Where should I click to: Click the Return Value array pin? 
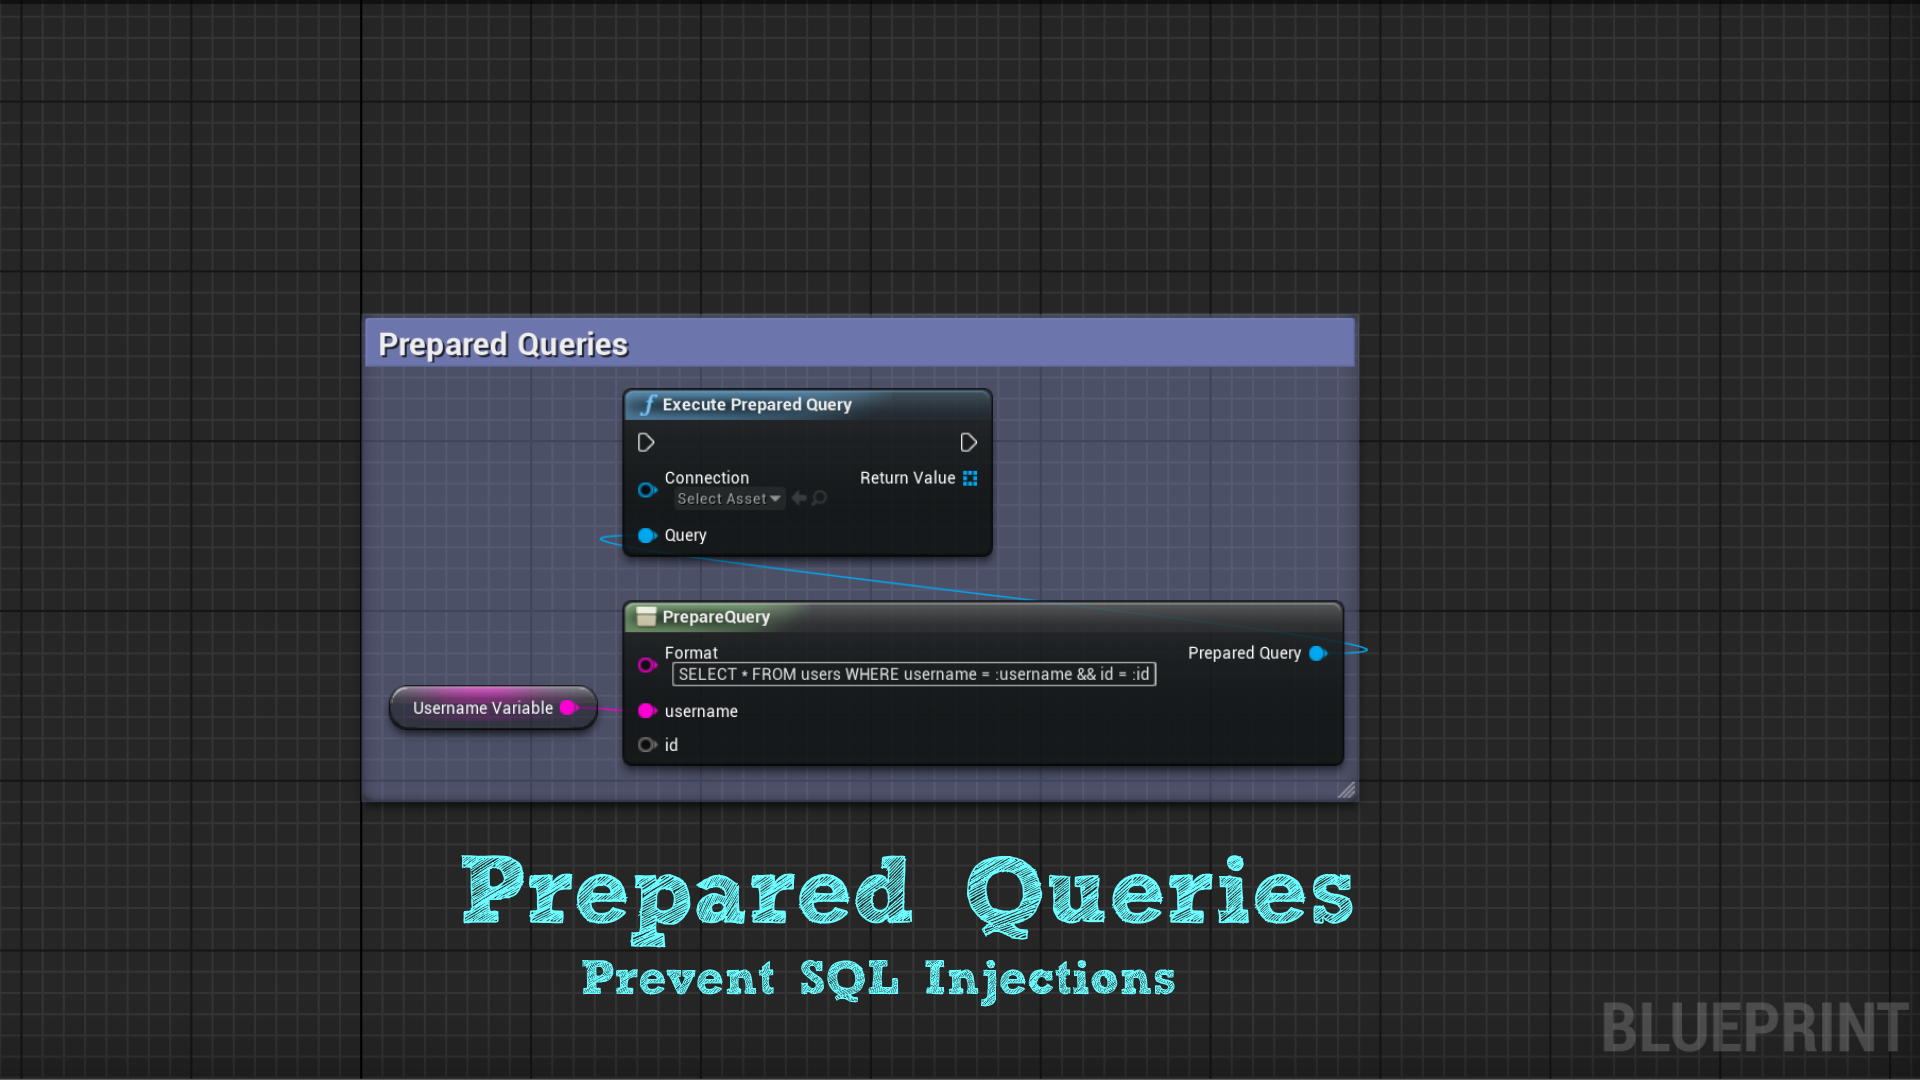coord(970,478)
